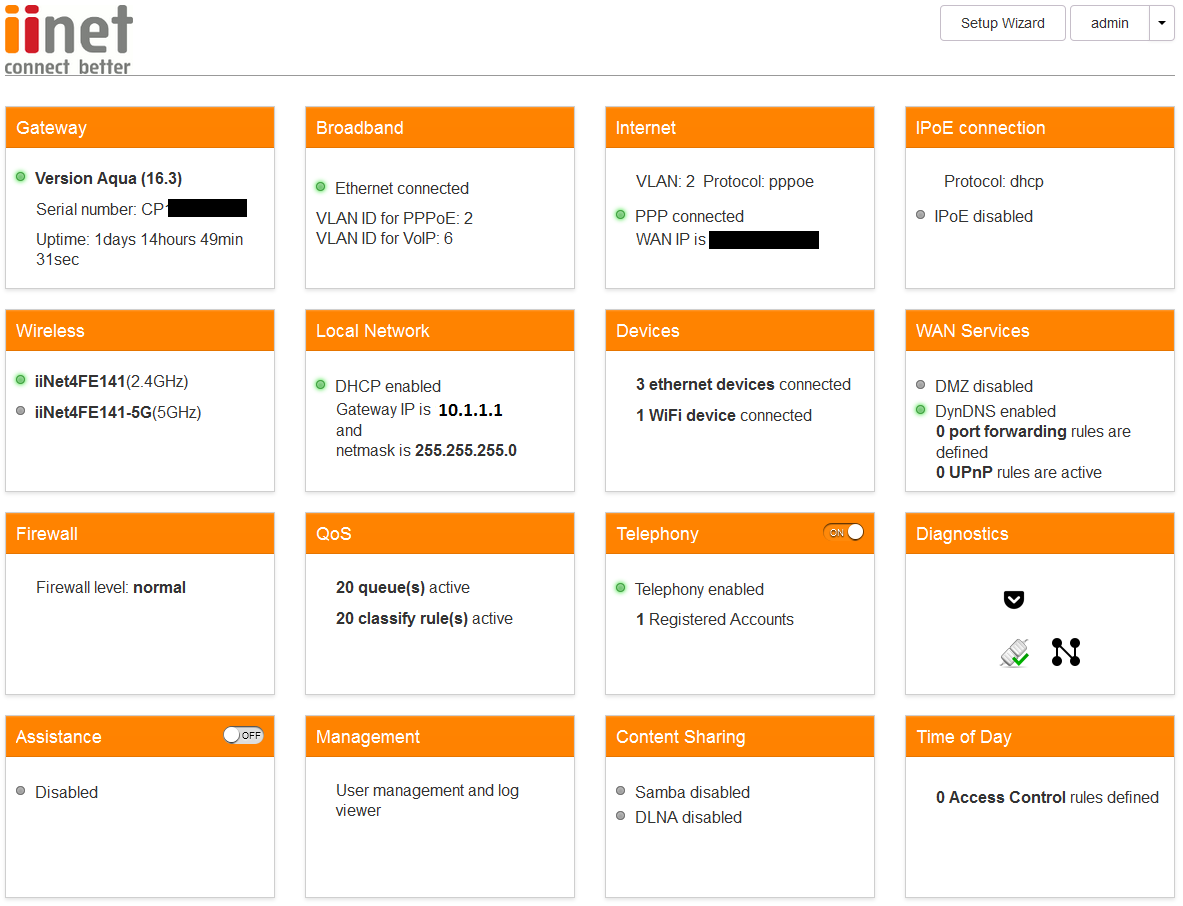
Task: Open the Firewall card header
Action: pos(140,533)
